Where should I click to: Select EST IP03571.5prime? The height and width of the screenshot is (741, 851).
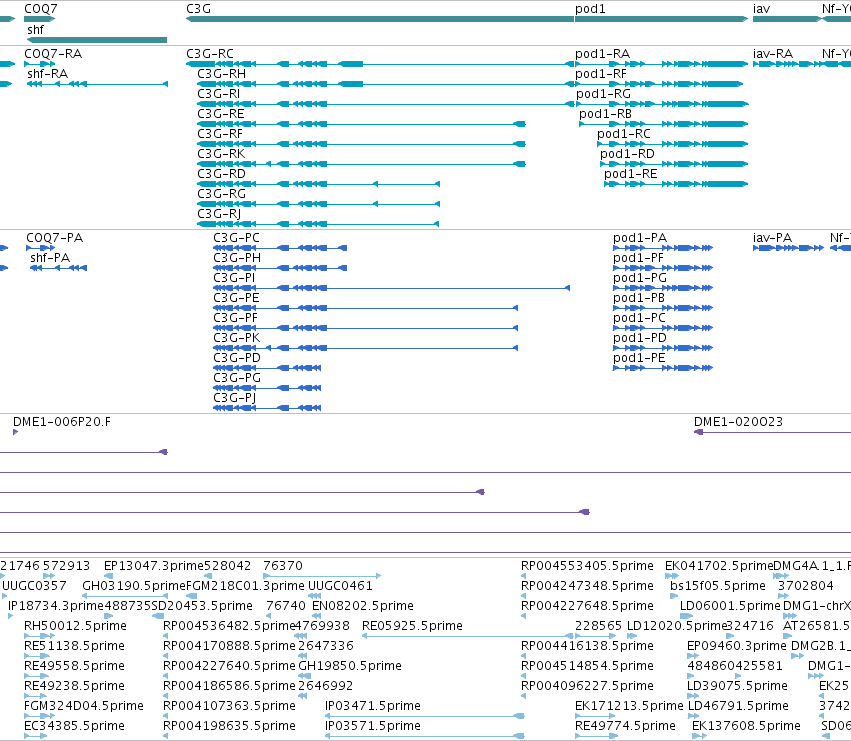[373, 726]
